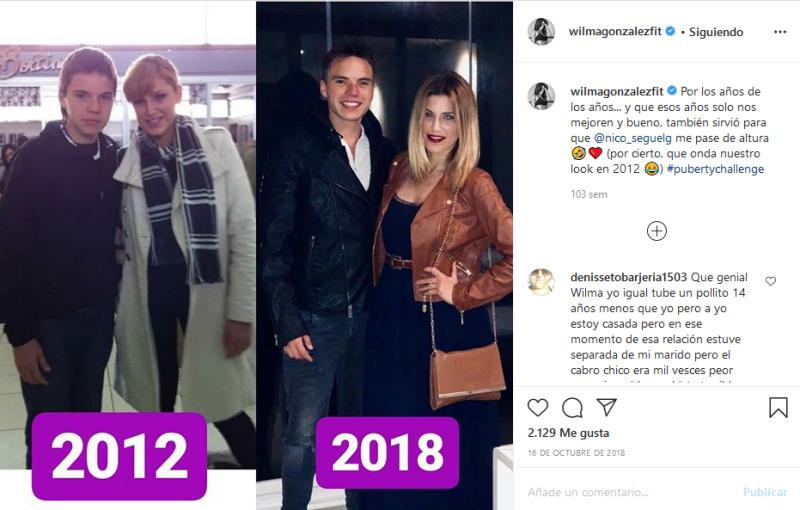Image resolution: width=800 pixels, height=510 pixels.
Task: Like the post with heart icon
Action: tap(538, 407)
